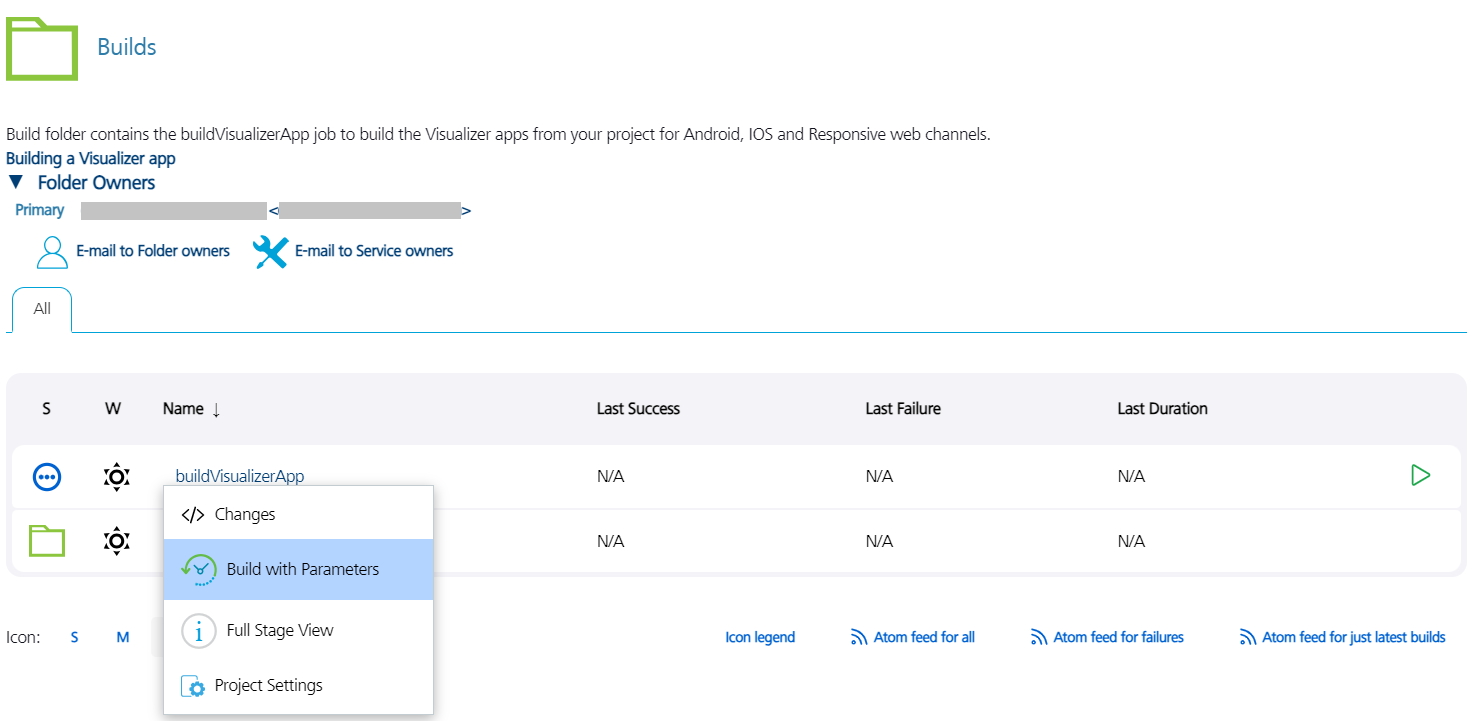The width and height of the screenshot is (1479, 721).
Task: Click the wrench icon for E-mail to Service owners
Action: (x=270, y=252)
